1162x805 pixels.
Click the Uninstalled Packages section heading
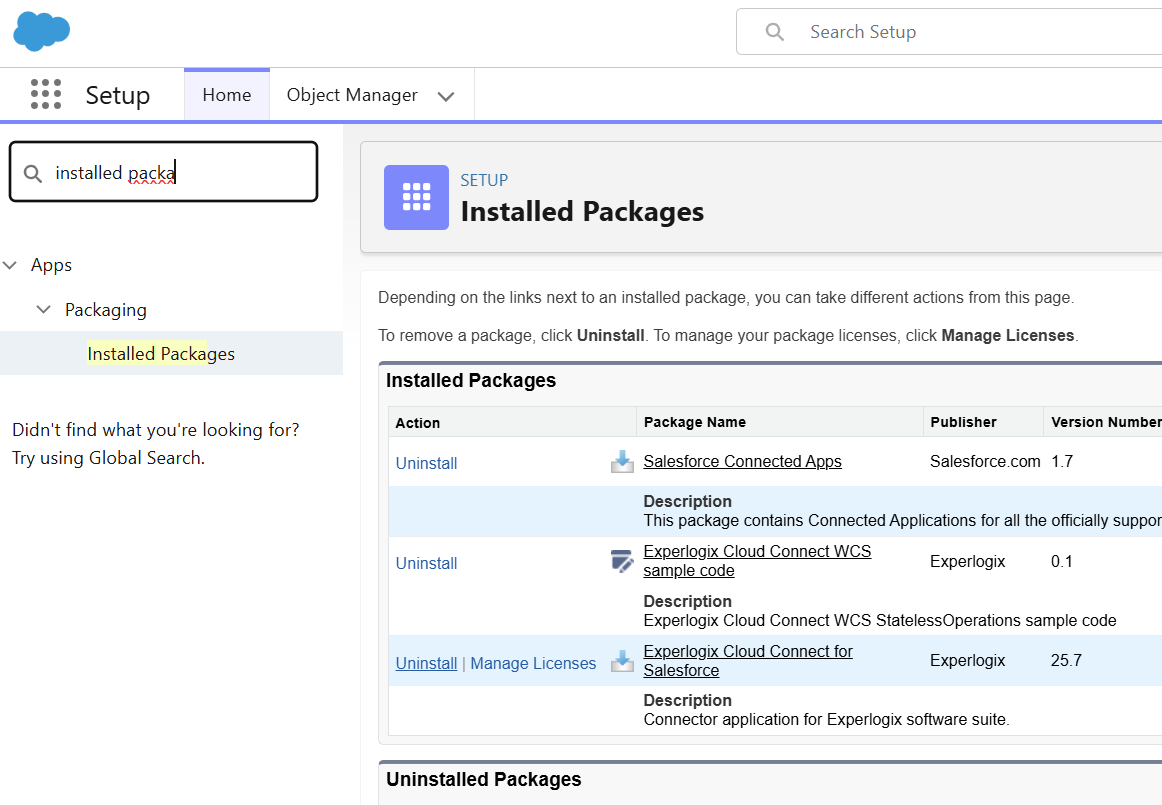coord(484,779)
